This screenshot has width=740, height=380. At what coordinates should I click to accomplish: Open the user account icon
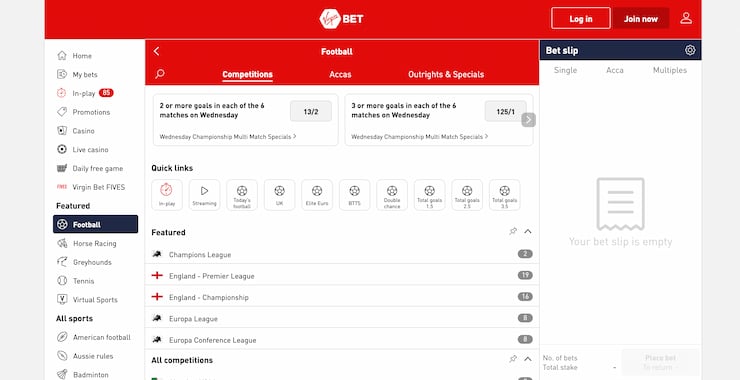(686, 18)
